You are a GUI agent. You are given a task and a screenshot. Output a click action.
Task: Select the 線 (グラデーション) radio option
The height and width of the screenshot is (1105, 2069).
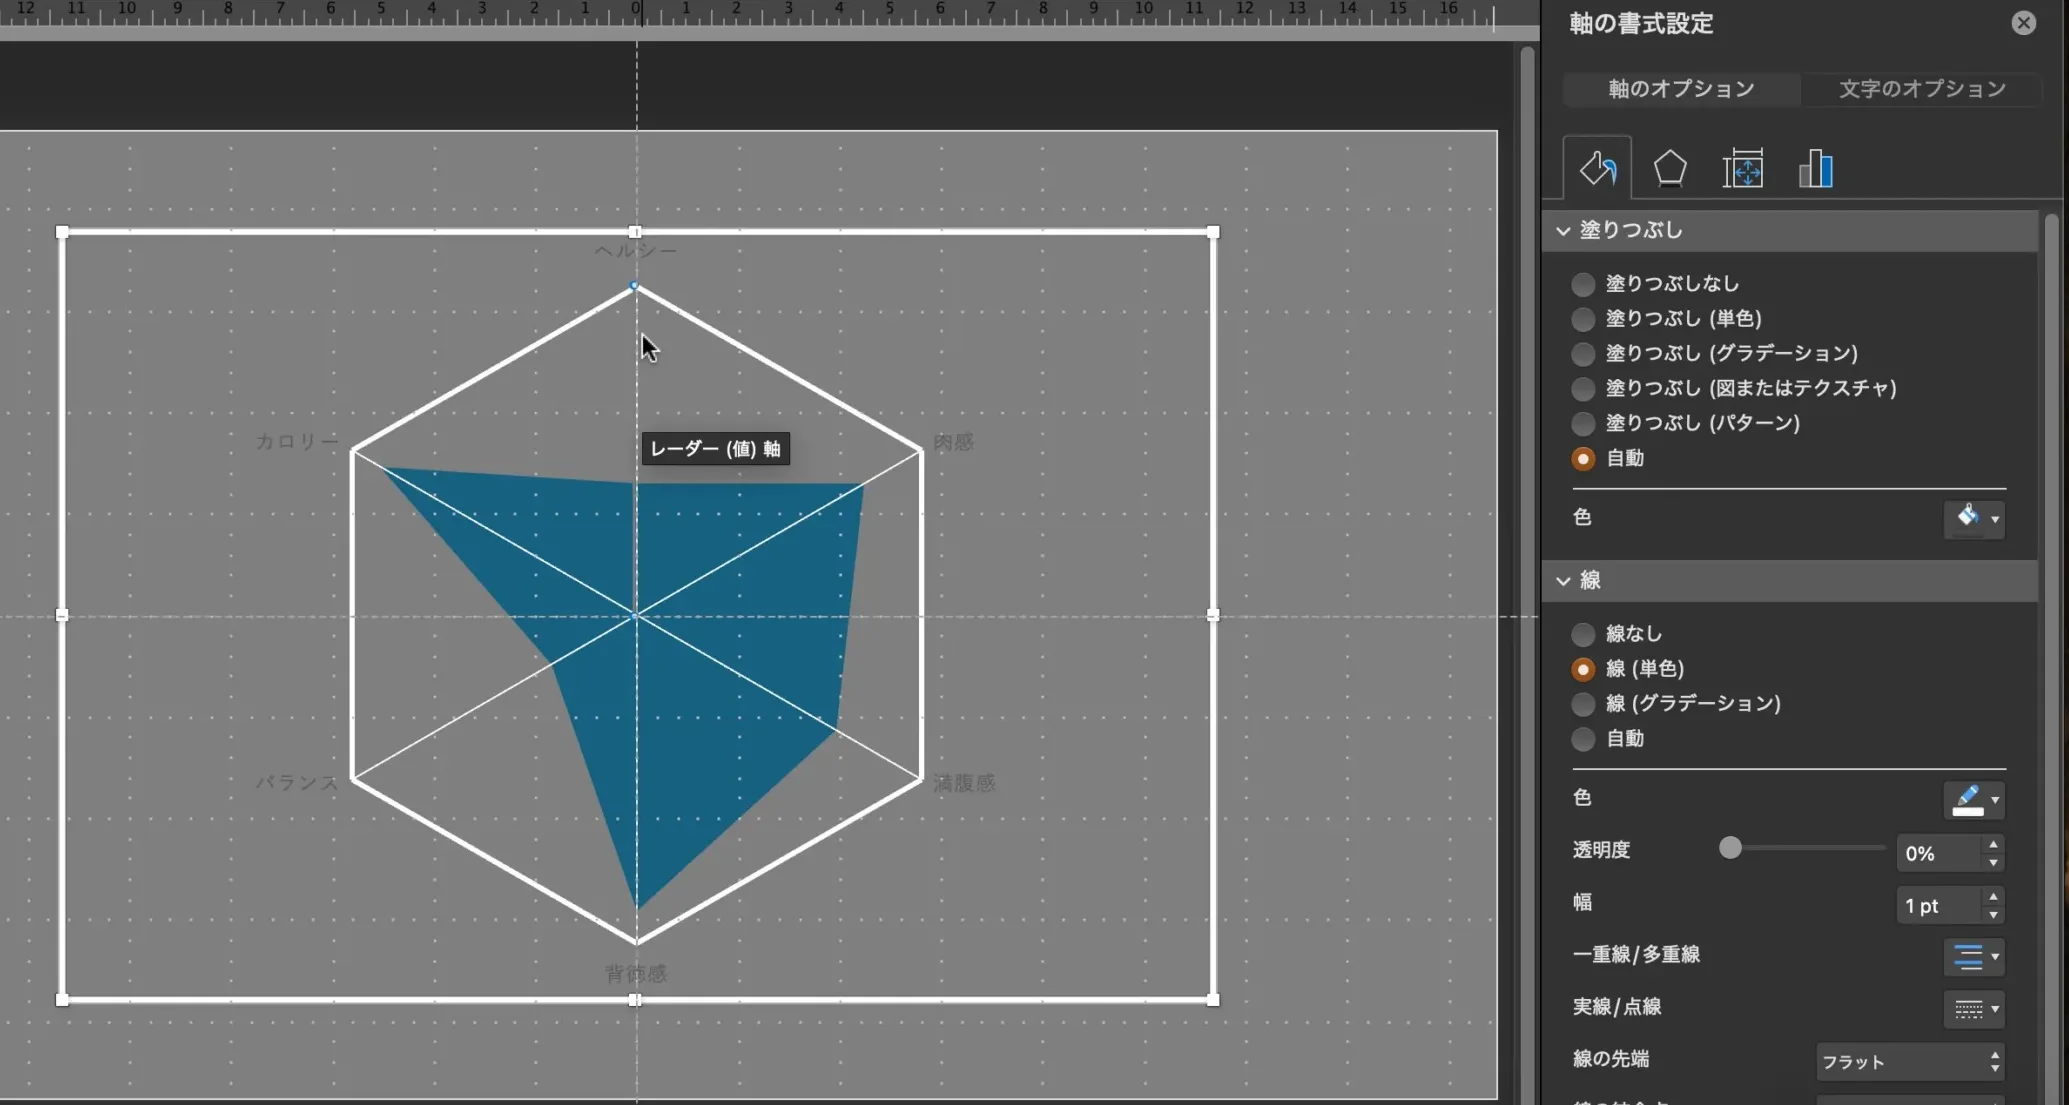pyautogui.click(x=1583, y=704)
